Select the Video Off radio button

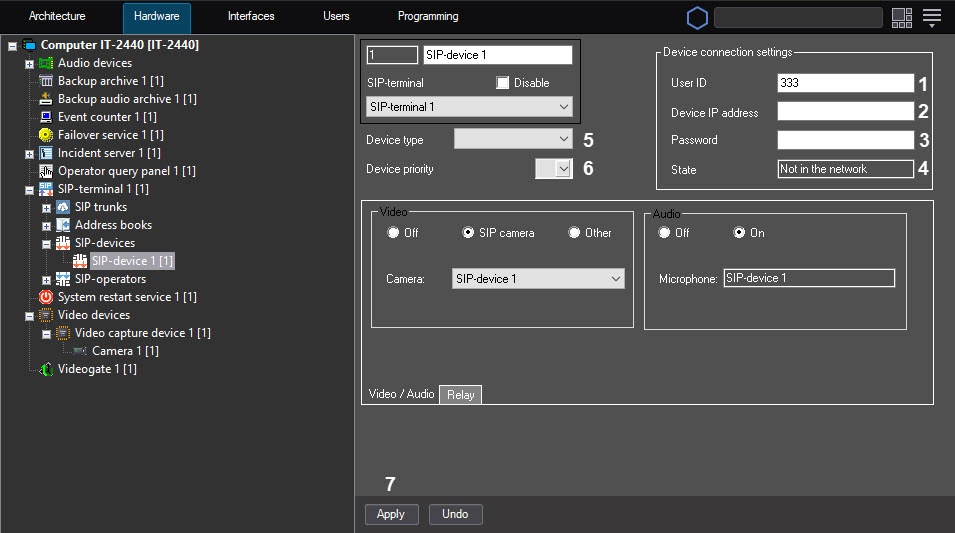tap(394, 233)
